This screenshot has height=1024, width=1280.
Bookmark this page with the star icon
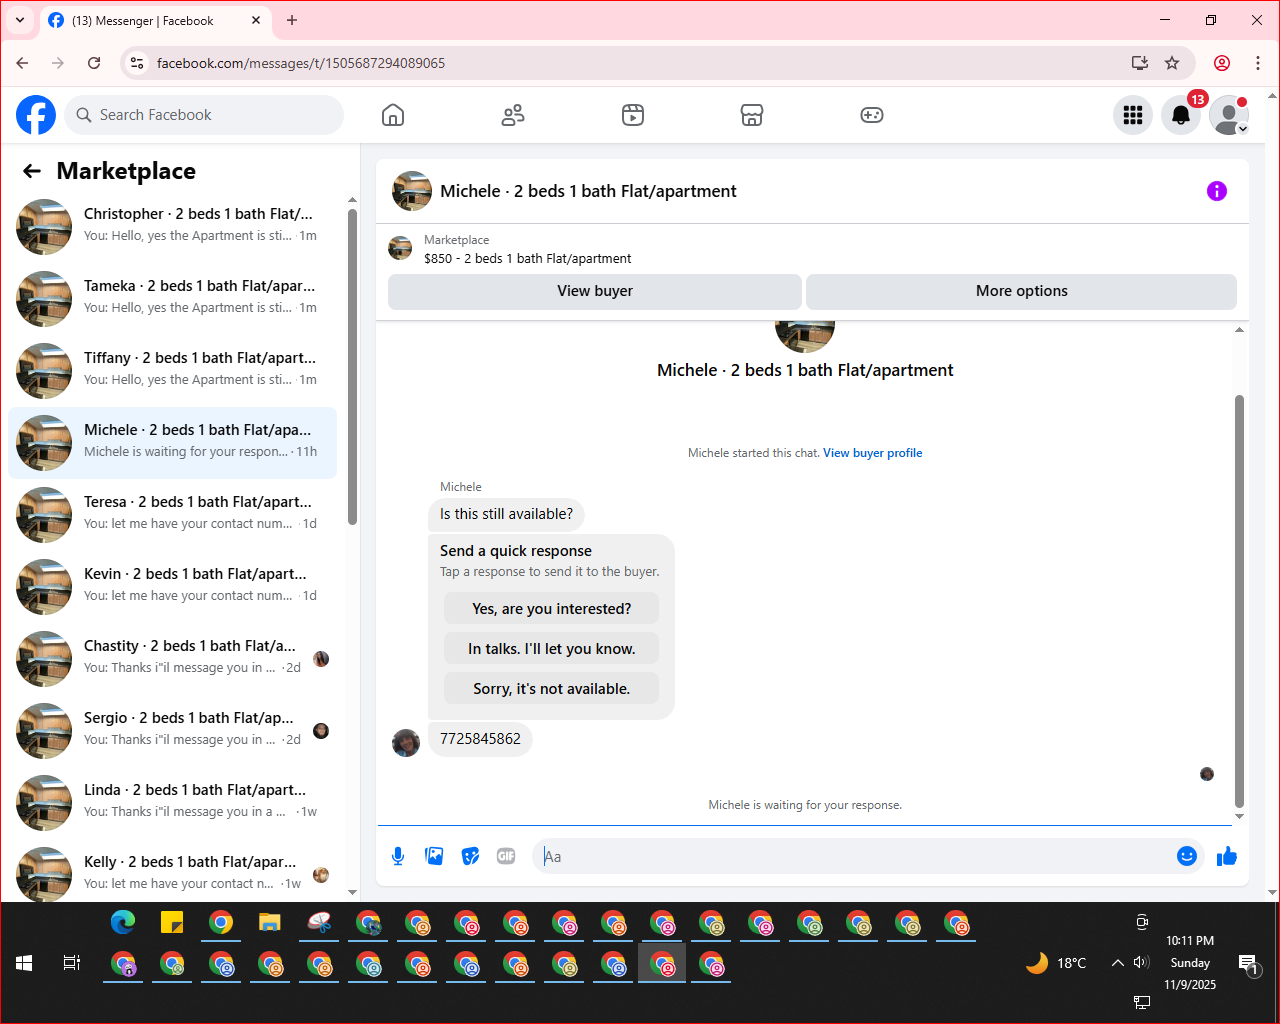click(x=1172, y=63)
